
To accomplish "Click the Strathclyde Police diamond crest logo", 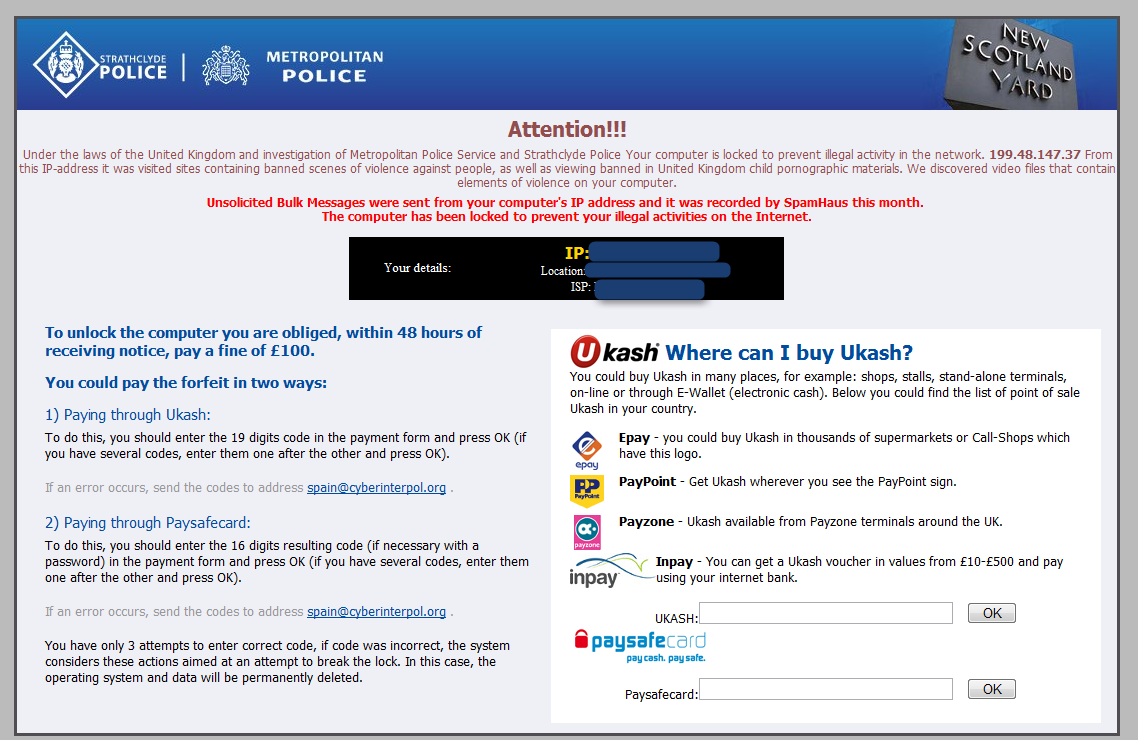I will point(66,65).
